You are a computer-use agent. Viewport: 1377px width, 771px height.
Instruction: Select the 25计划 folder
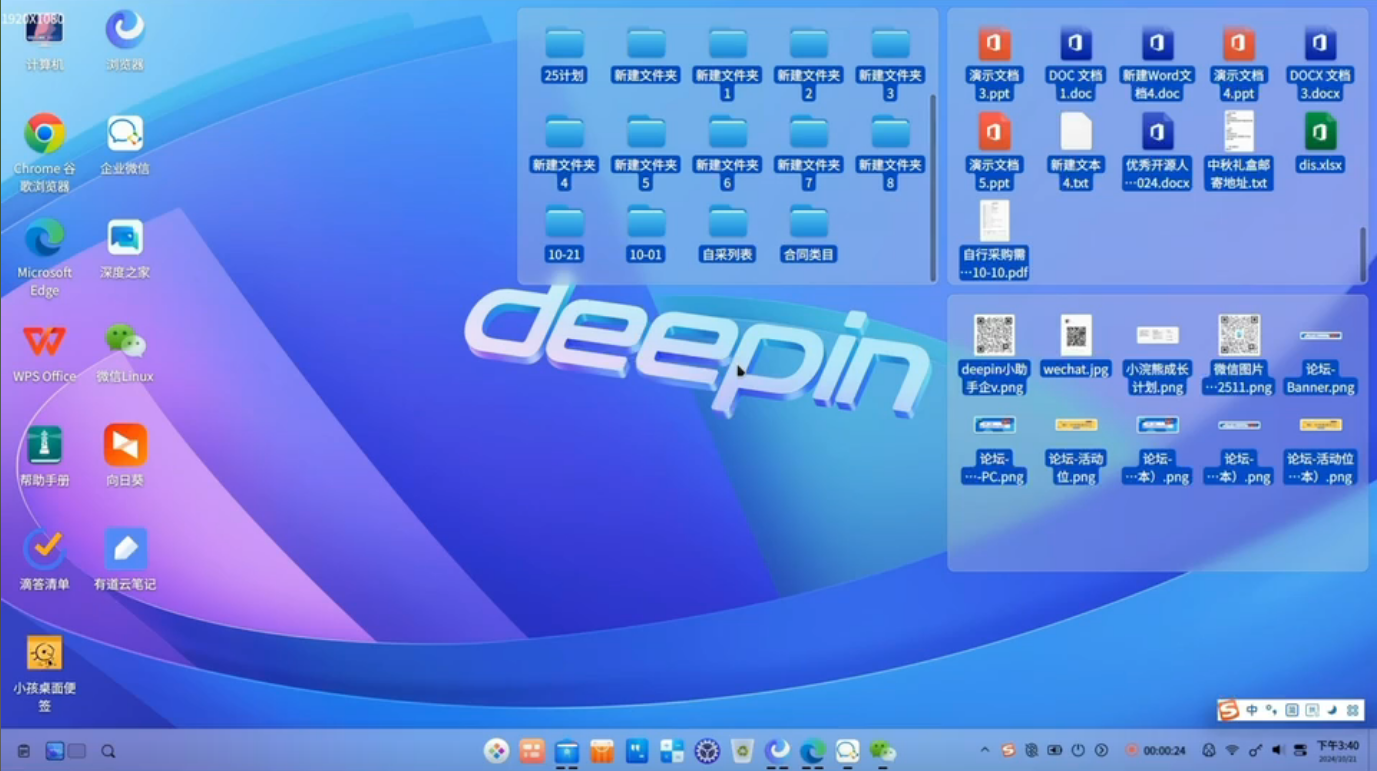pyautogui.click(x=564, y=55)
